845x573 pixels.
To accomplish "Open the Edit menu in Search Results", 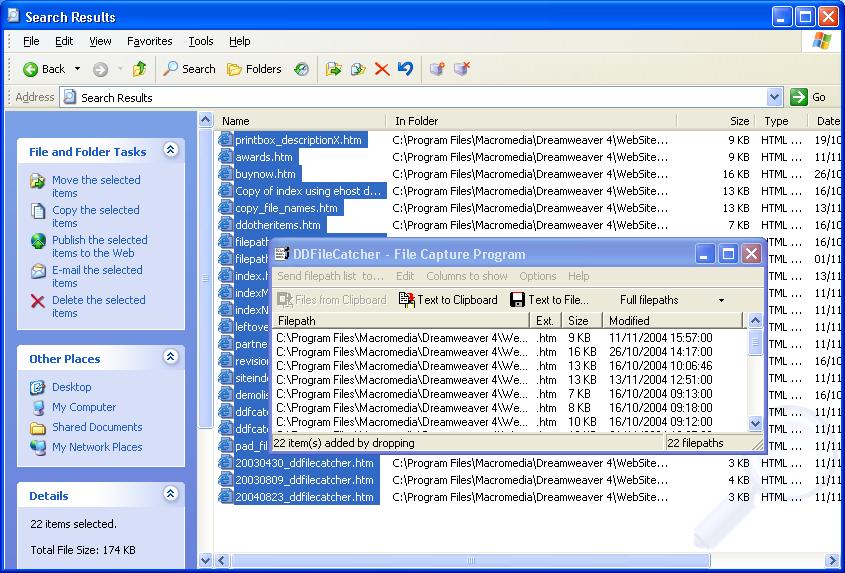I will pyautogui.click(x=64, y=41).
